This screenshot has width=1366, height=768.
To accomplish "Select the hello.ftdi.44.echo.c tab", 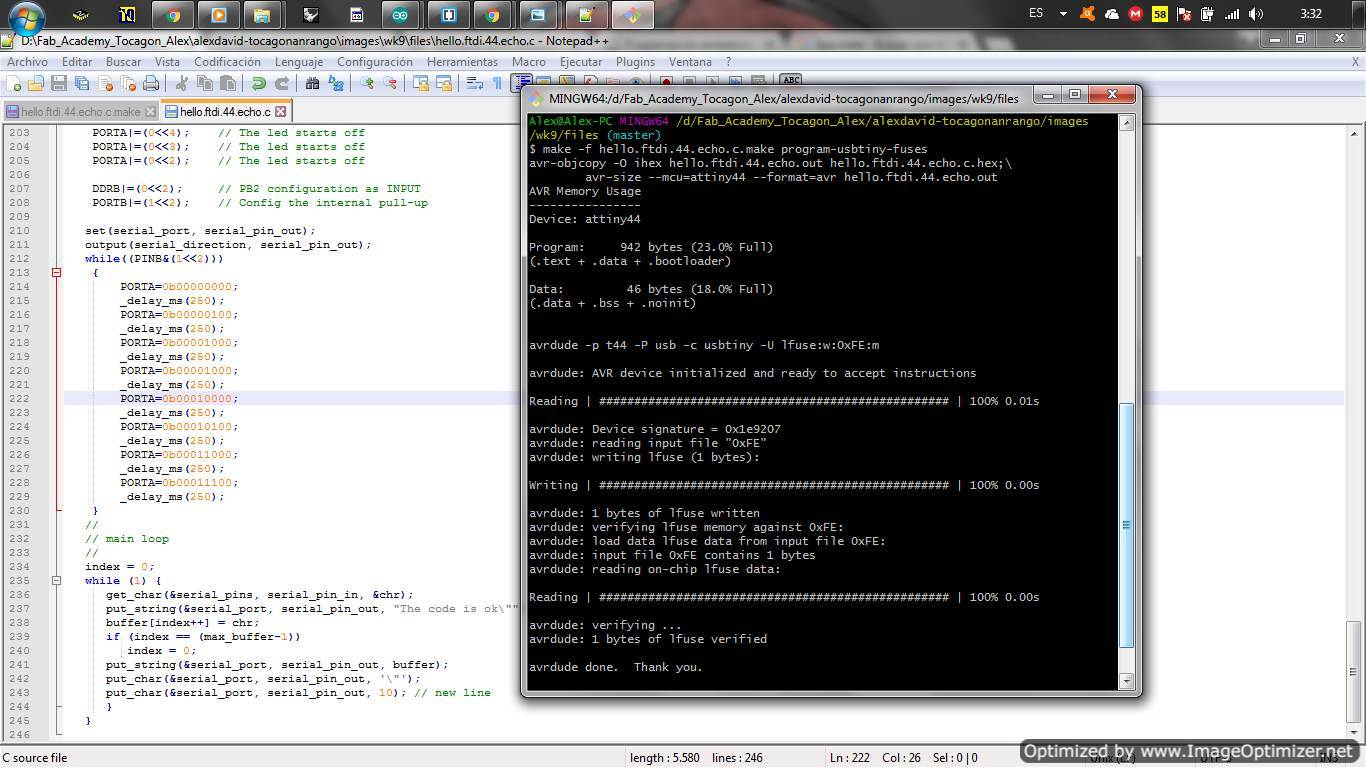I will (225, 112).
